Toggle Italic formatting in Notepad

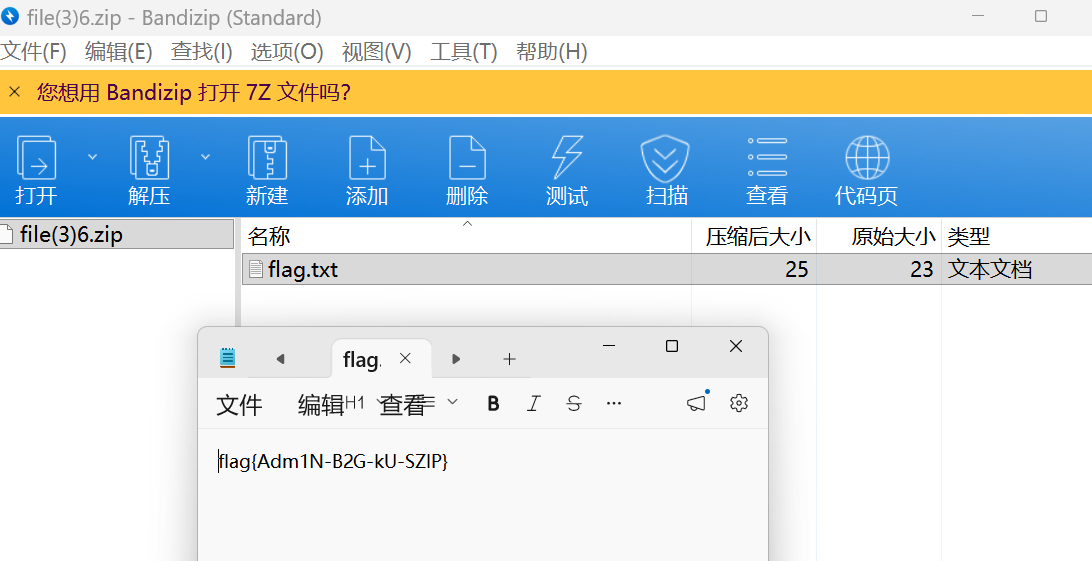[533, 403]
